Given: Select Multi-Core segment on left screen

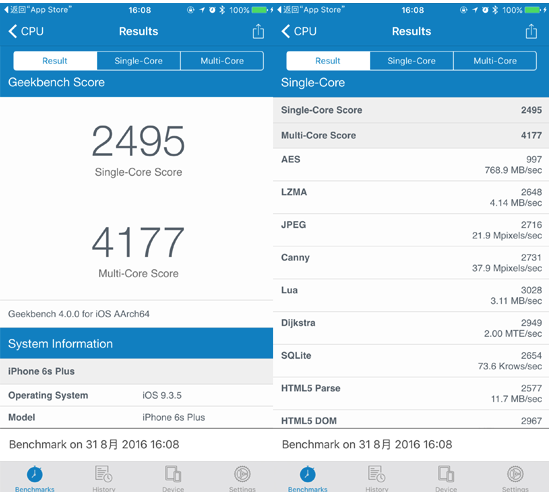Looking at the screenshot, I should coord(222,61).
